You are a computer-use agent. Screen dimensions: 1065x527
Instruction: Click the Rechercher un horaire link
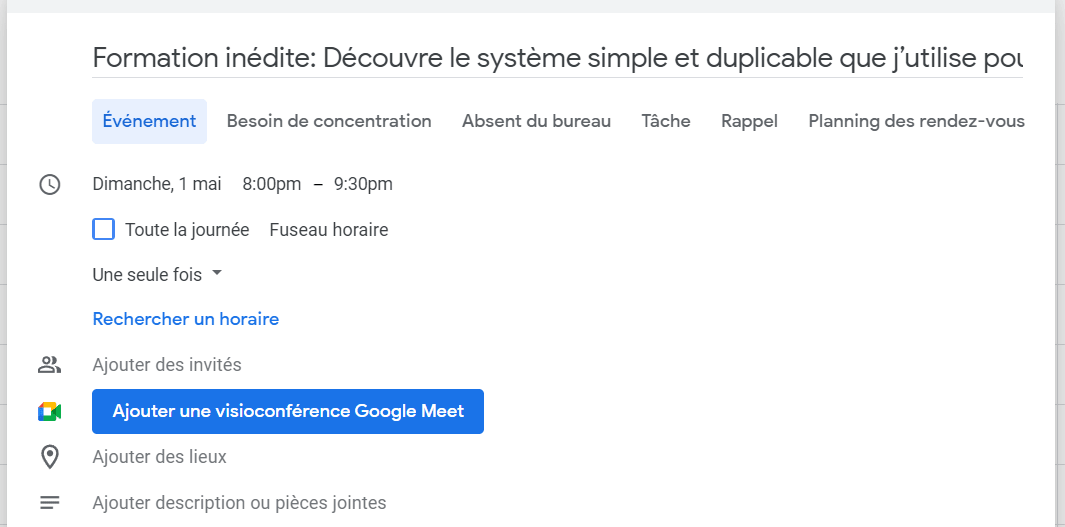point(185,319)
